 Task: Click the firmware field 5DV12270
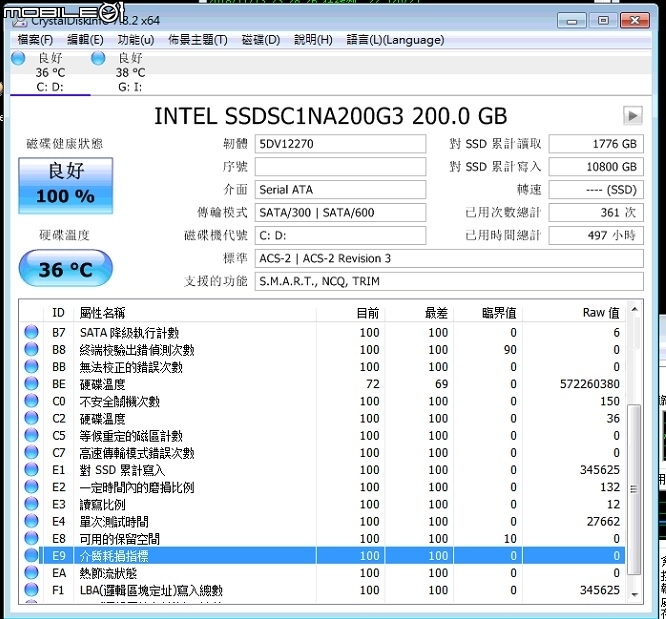340,144
